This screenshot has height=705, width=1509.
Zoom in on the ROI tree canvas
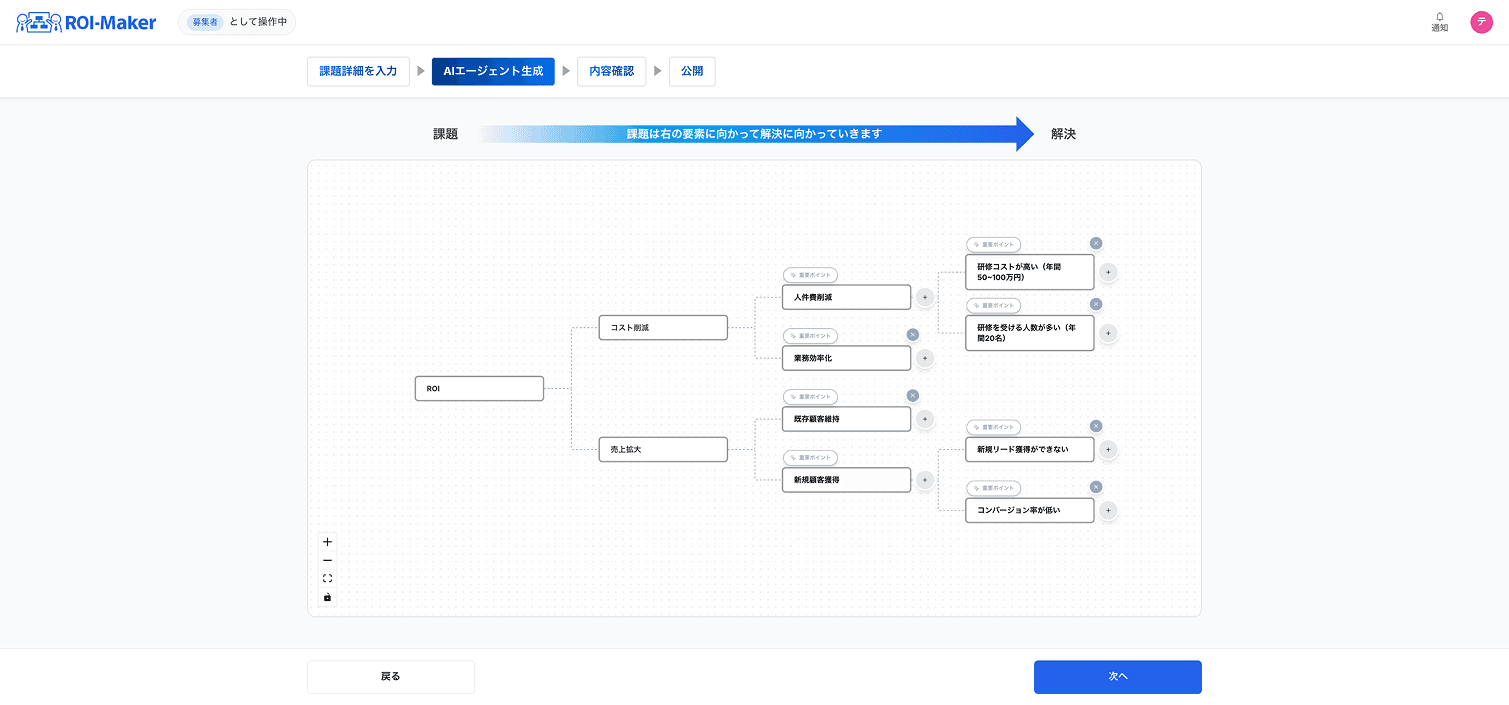pyautogui.click(x=327, y=542)
